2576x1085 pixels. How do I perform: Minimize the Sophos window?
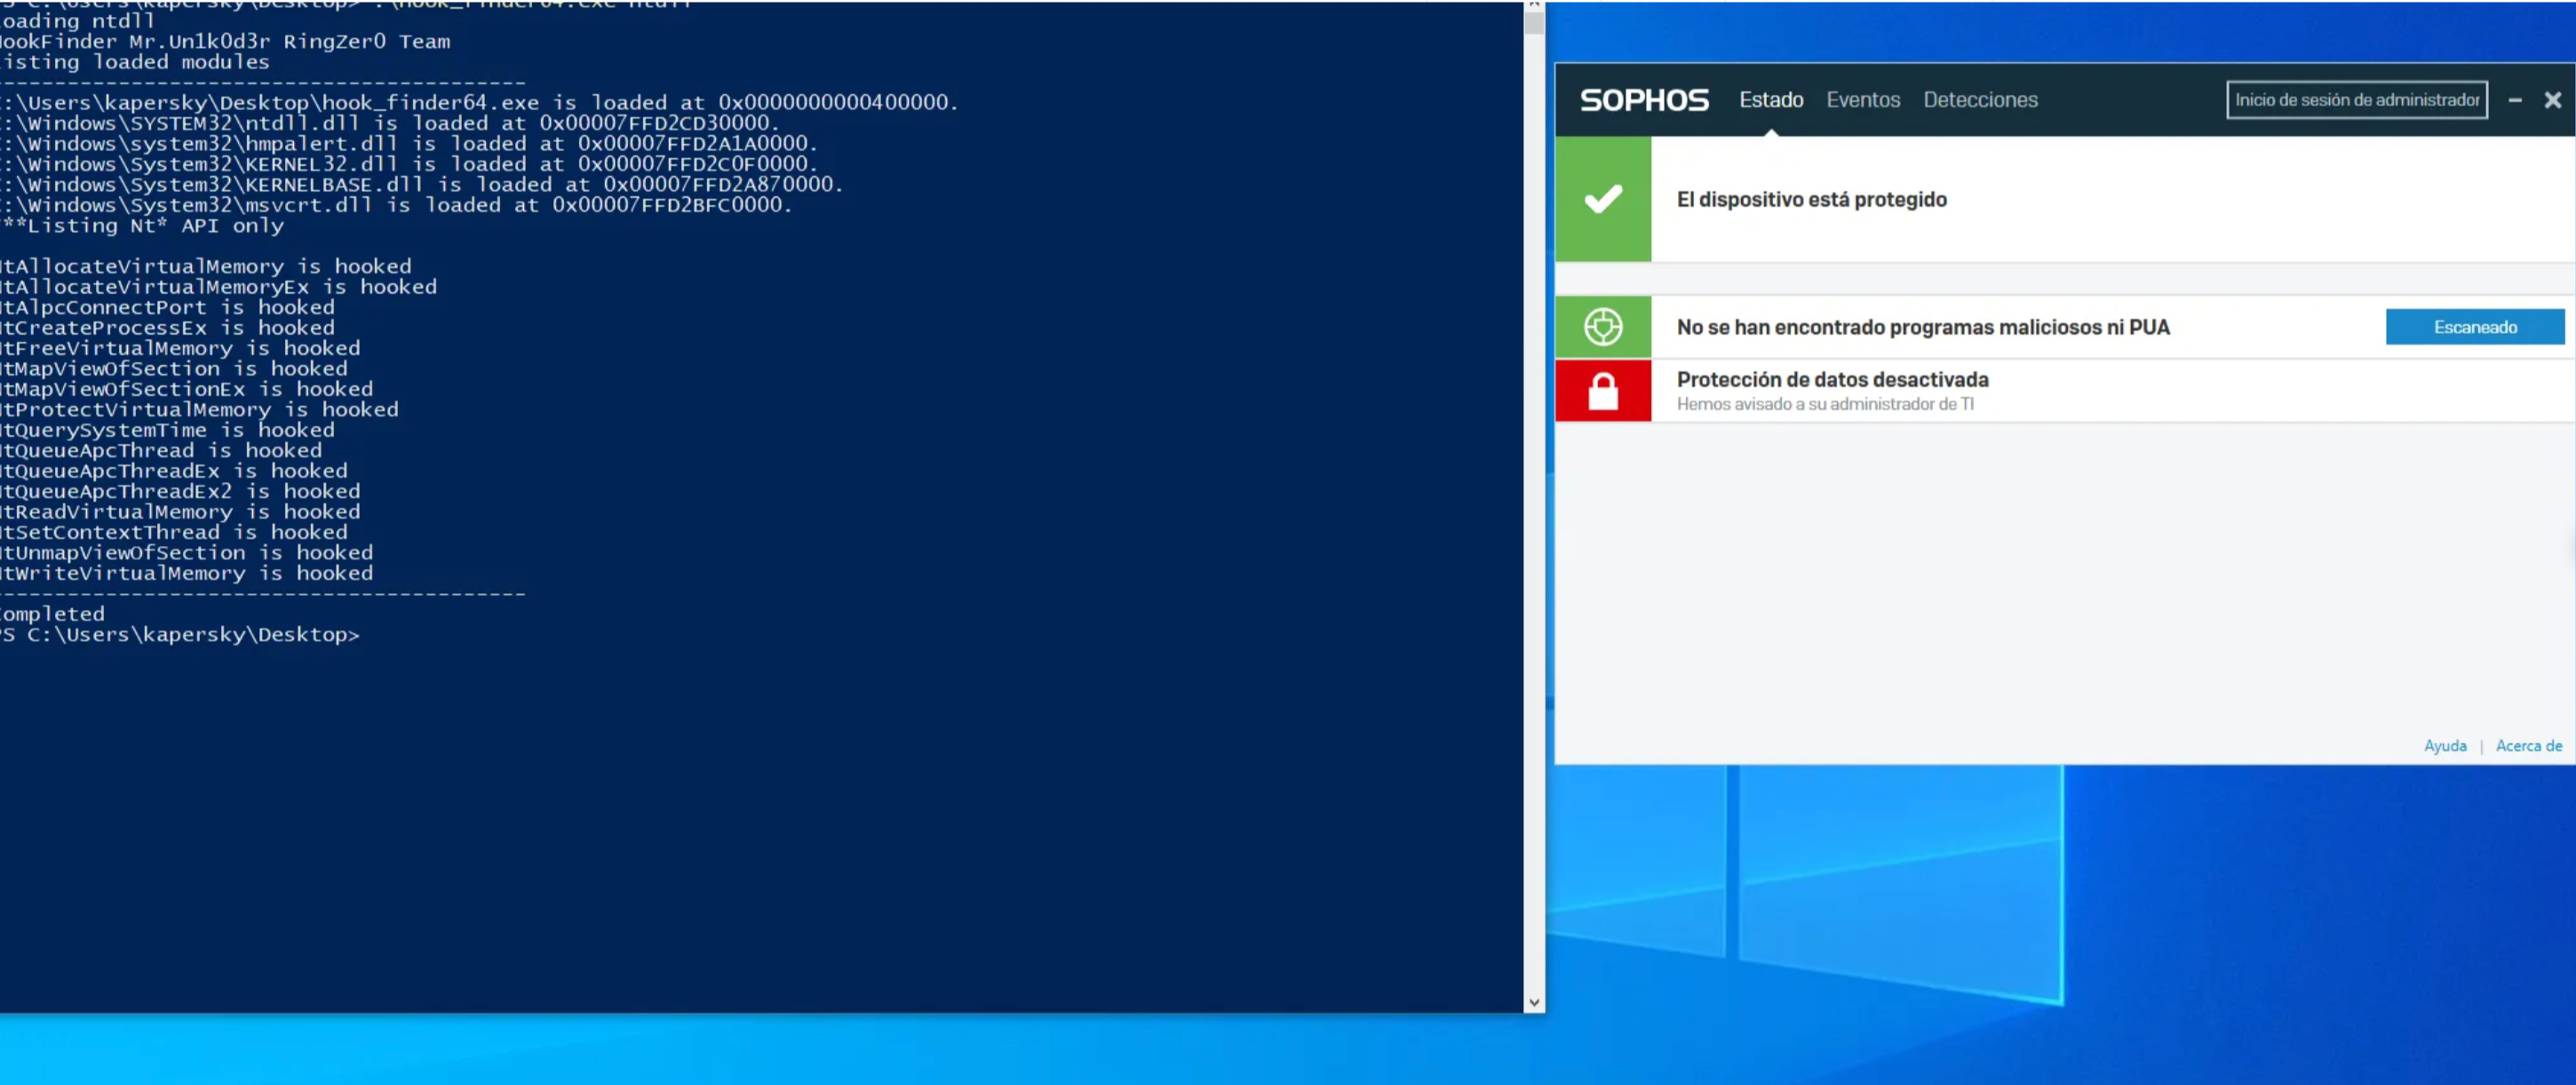[2515, 100]
